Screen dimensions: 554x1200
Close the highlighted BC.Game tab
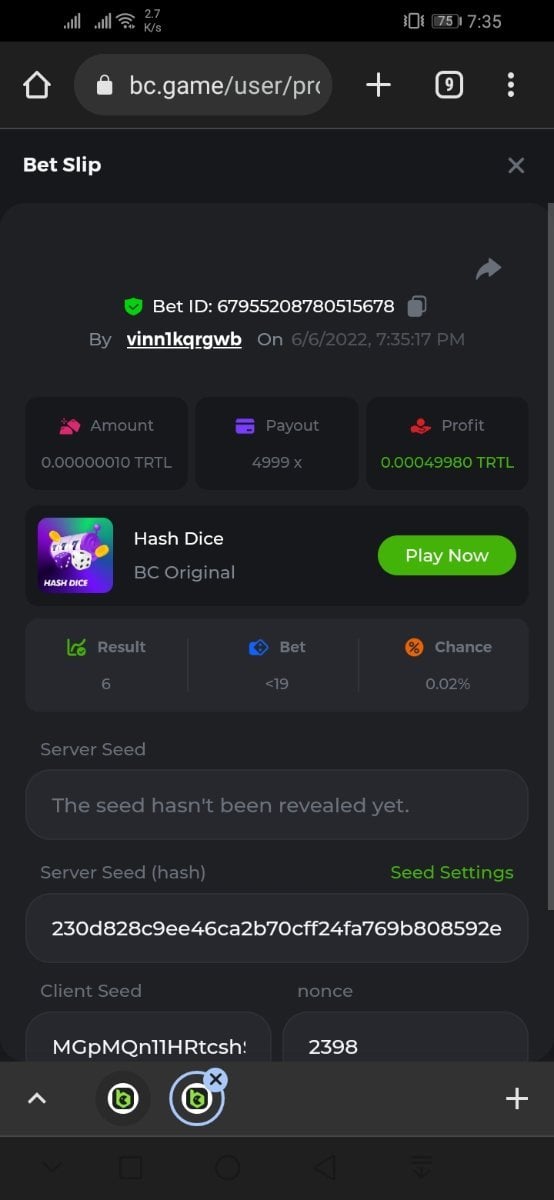(x=217, y=1079)
